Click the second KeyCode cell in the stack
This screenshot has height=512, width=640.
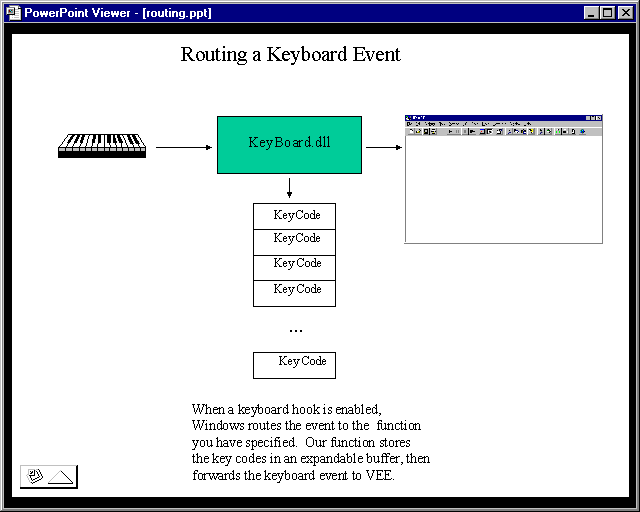tap(294, 241)
